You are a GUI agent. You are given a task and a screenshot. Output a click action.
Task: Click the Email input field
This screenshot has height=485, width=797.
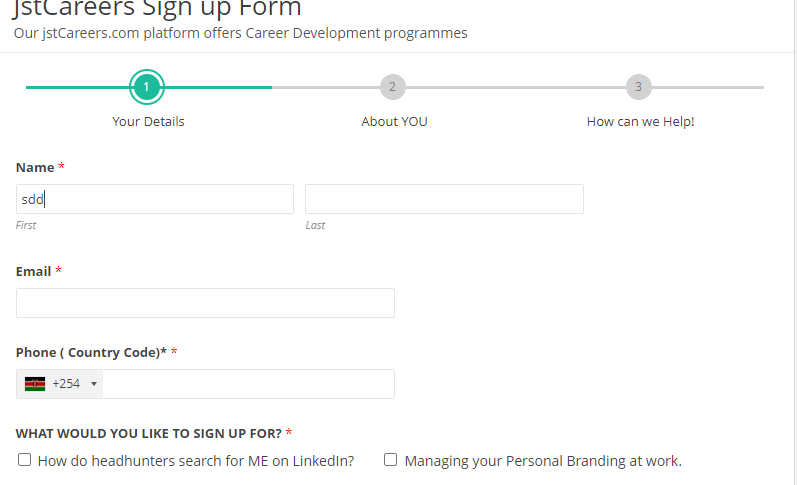[x=205, y=303]
